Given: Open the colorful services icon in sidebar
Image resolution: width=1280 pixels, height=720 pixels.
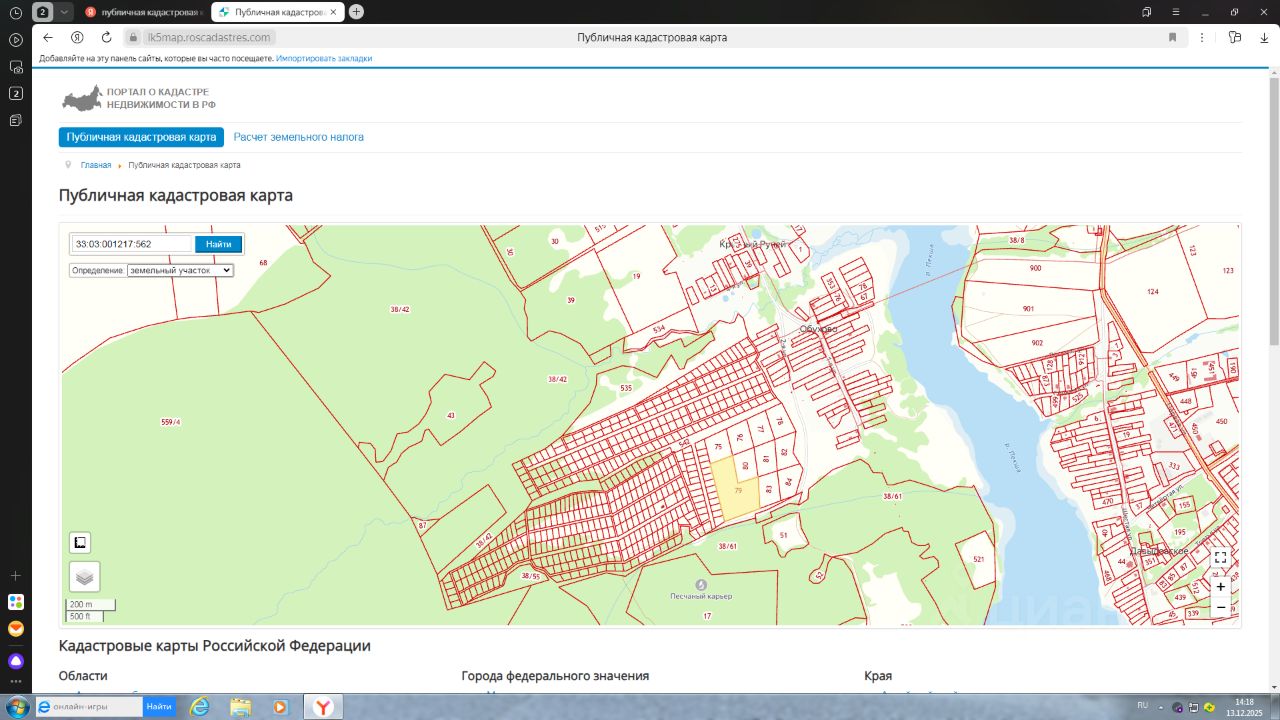Looking at the screenshot, I should click(16, 602).
